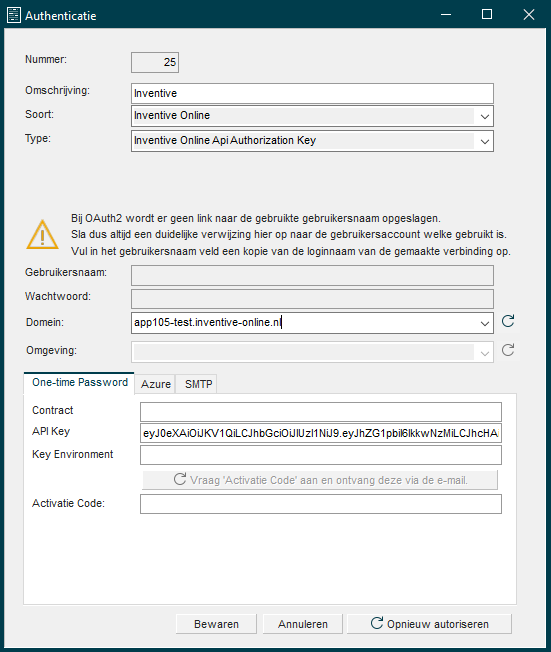Expand the disabled Omgeving dropdown
Viewport: 551px width, 652px height.
[484, 353]
